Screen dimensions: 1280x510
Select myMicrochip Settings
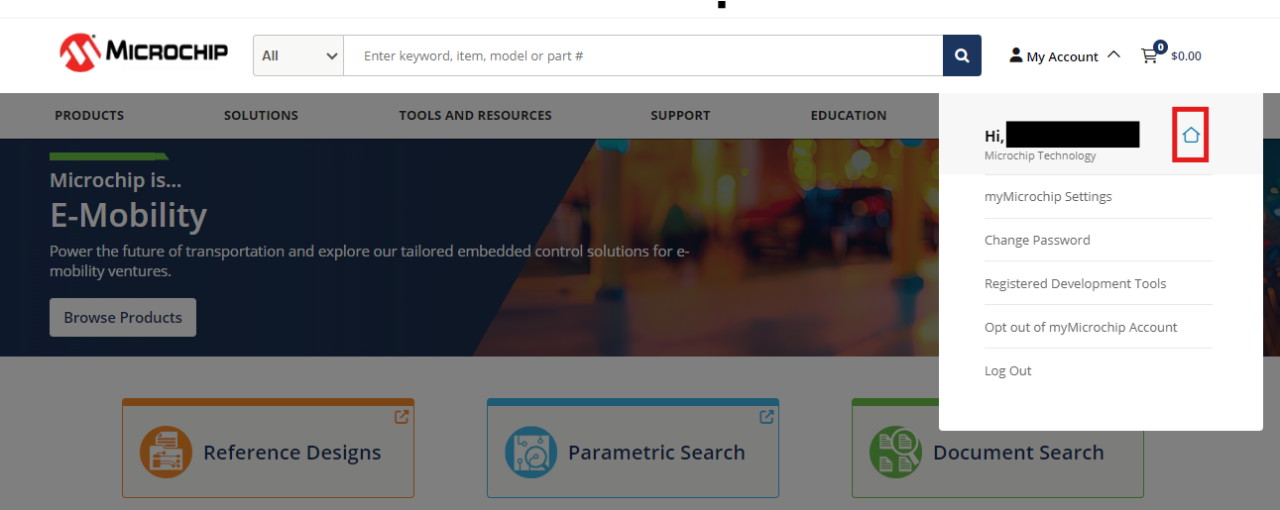click(x=1048, y=197)
